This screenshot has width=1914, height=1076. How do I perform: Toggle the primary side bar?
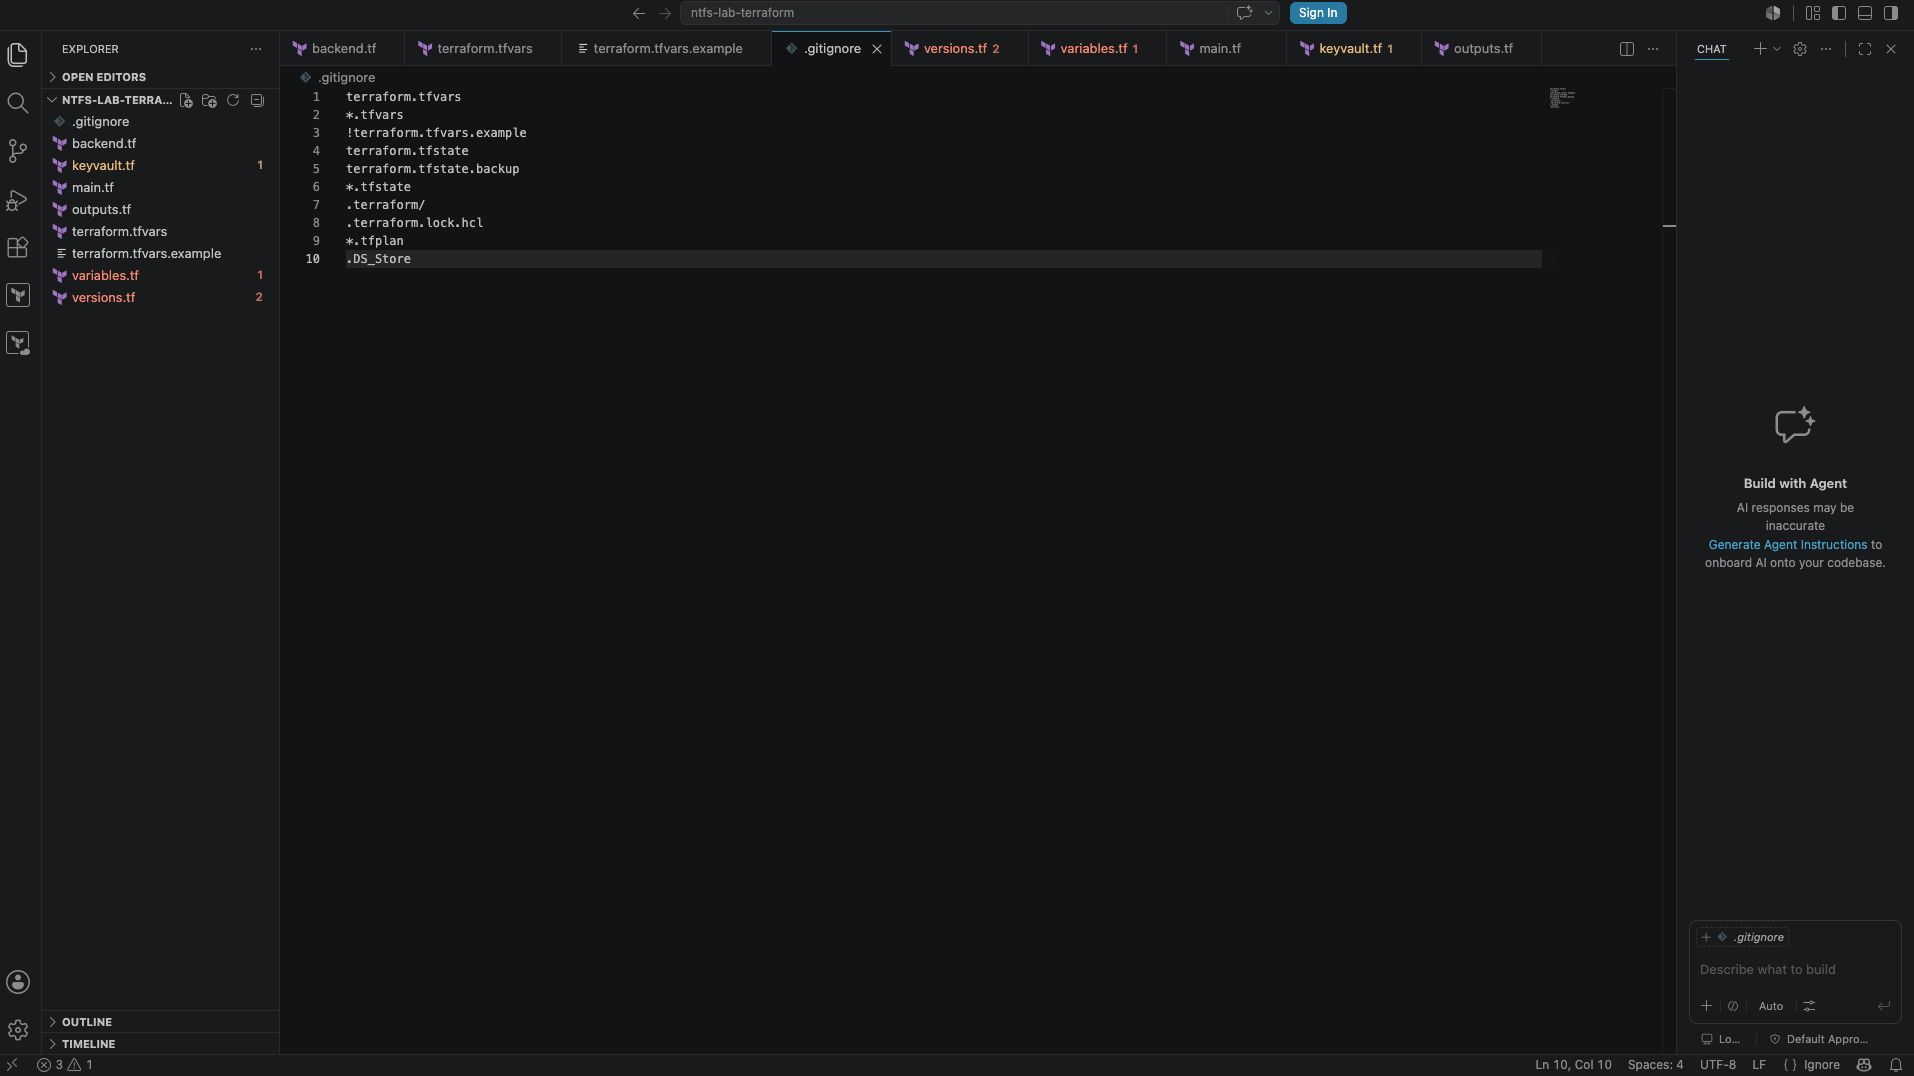1839,13
